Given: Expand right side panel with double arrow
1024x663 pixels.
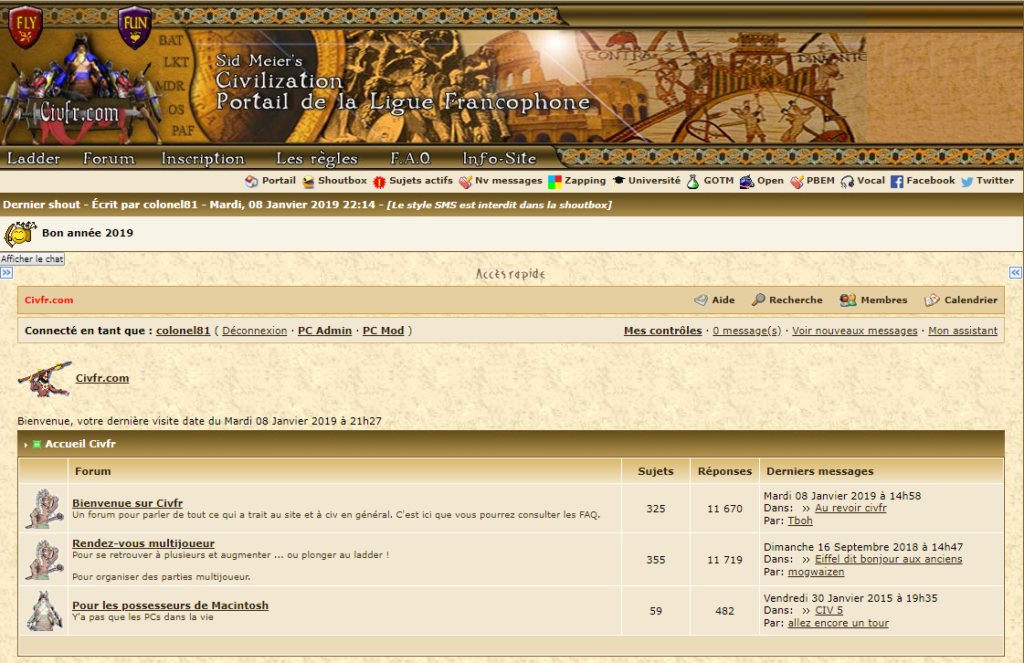Looking at the screenshot, I should coord(1016,272).
